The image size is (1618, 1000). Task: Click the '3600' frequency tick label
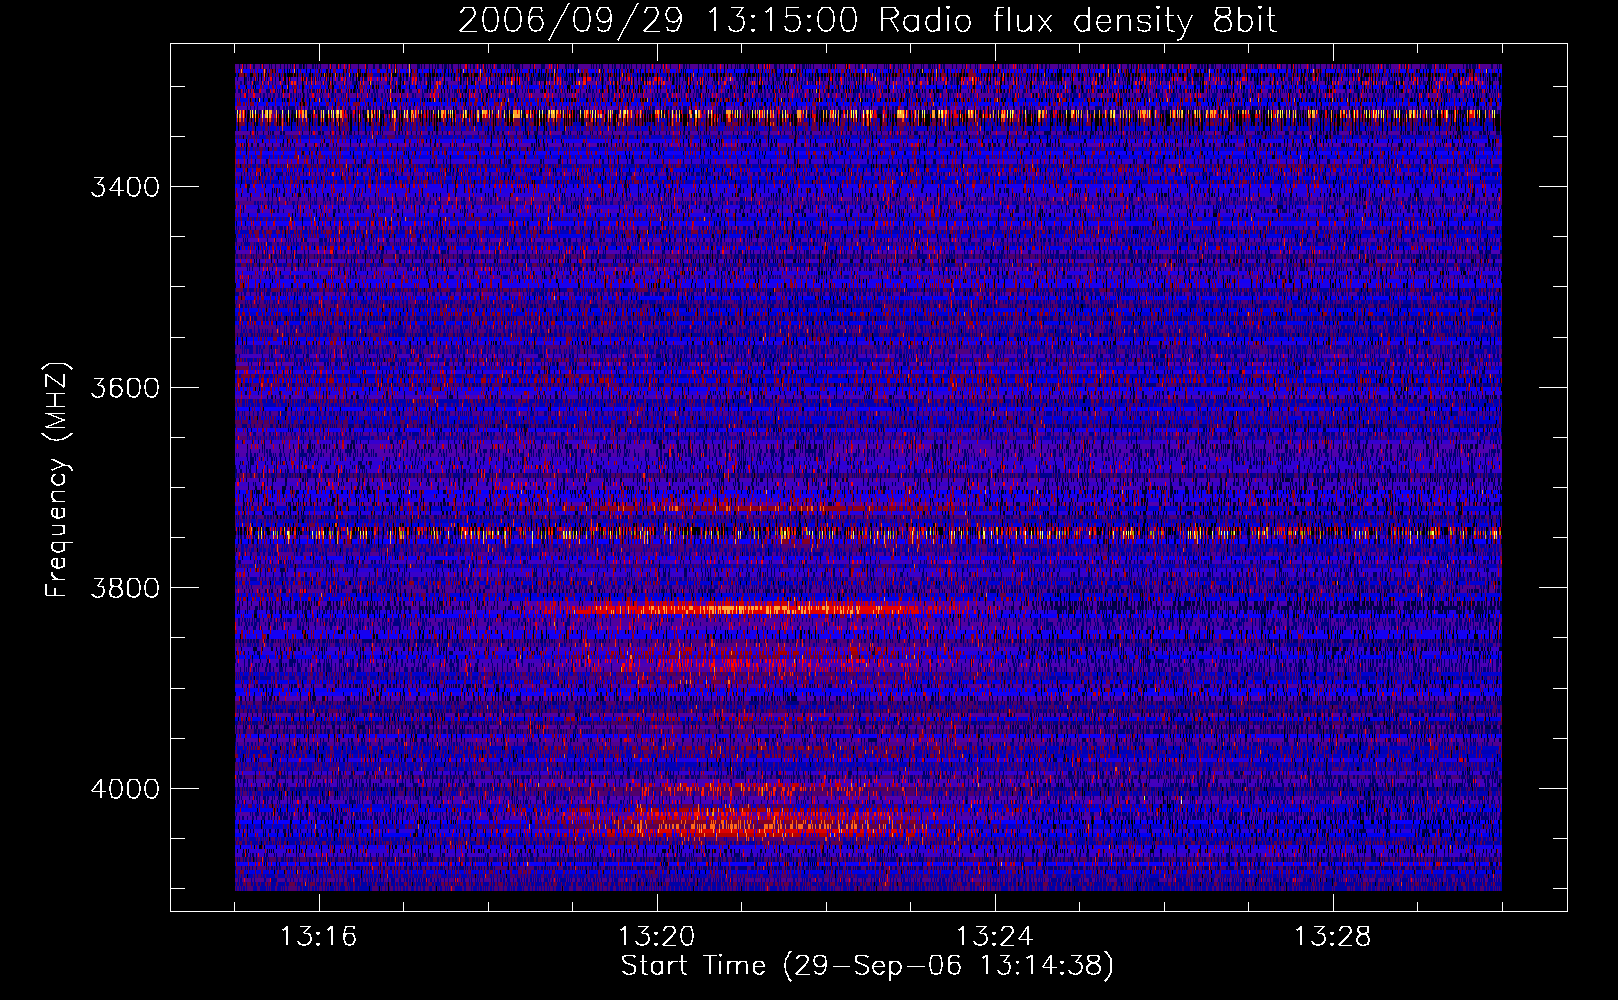[x=125, y=388]
